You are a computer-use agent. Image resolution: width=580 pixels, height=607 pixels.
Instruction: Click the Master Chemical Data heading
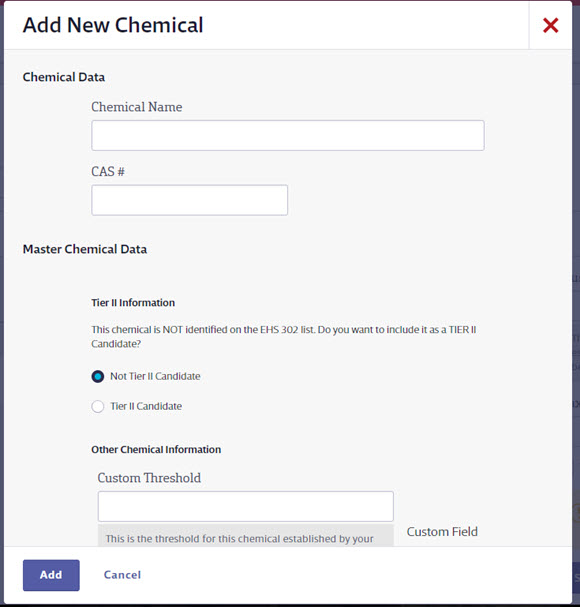pyautogui.click(x=85, y=249)
